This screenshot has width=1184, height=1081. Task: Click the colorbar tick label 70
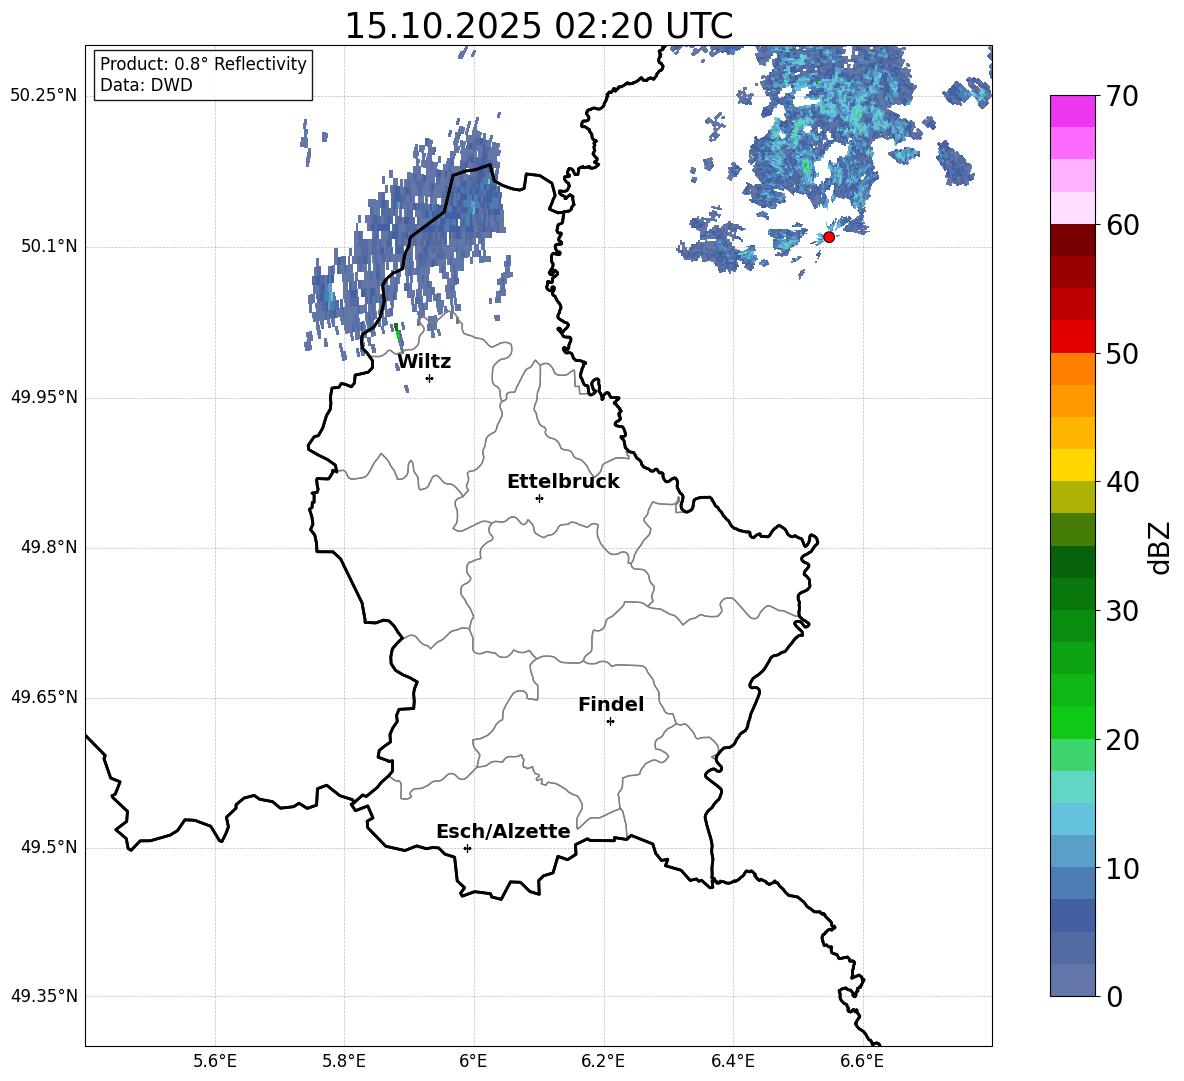point(1123,96)
